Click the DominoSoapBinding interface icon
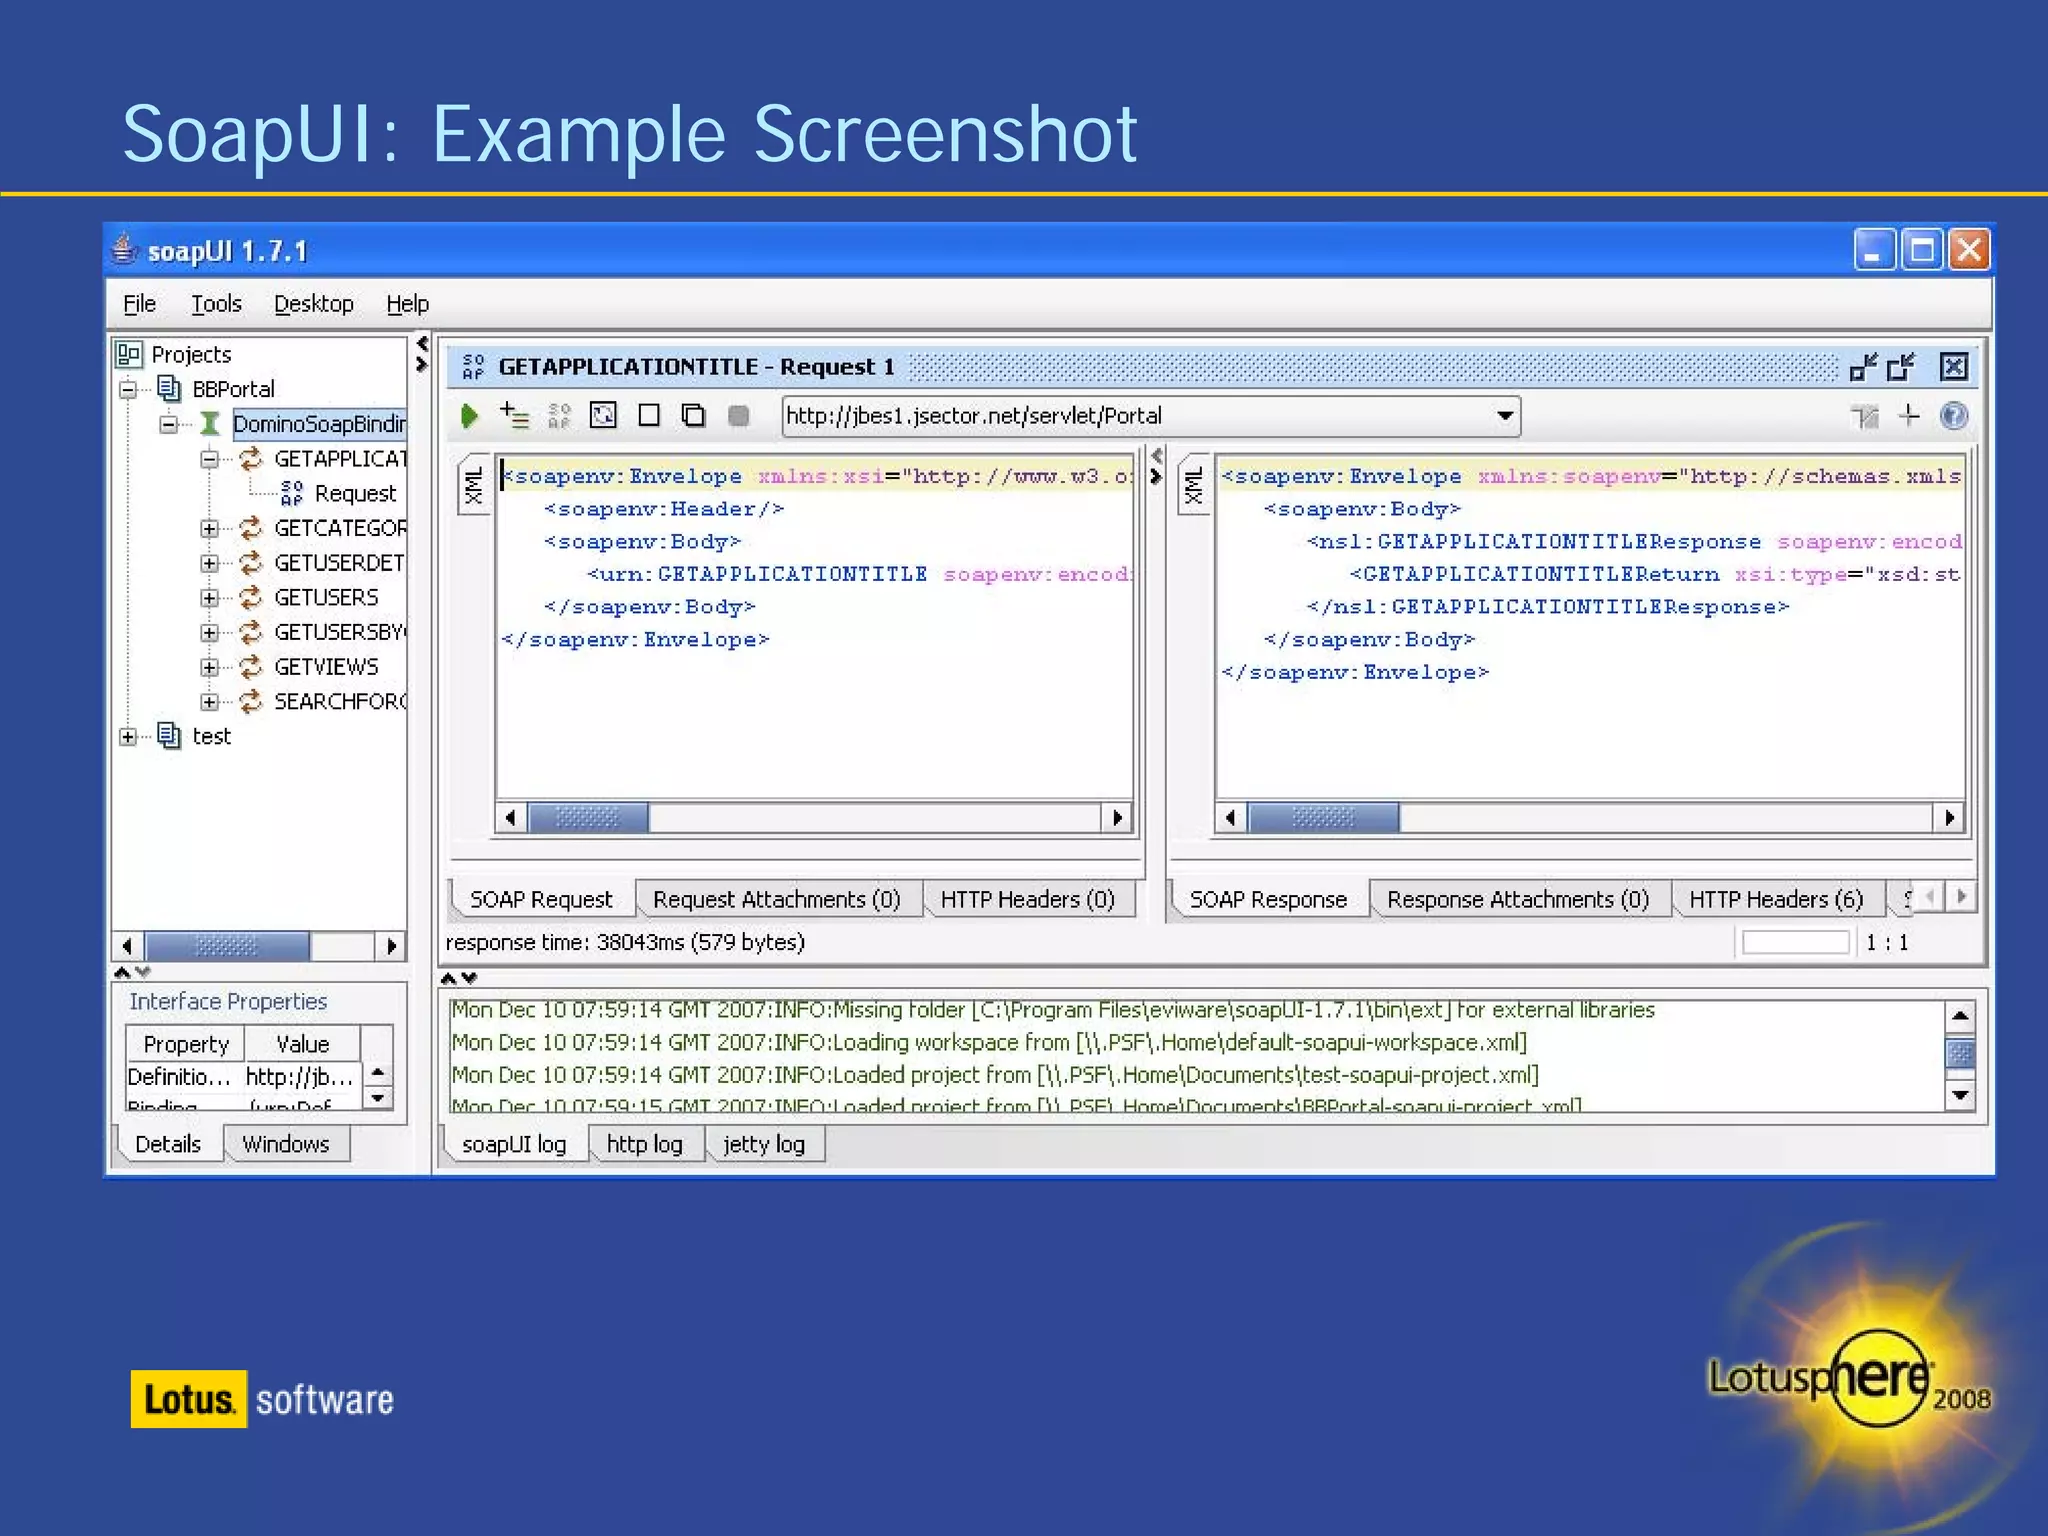Image resolution: width=2048 pixels, height=1536 pixels. pos(210,423)
